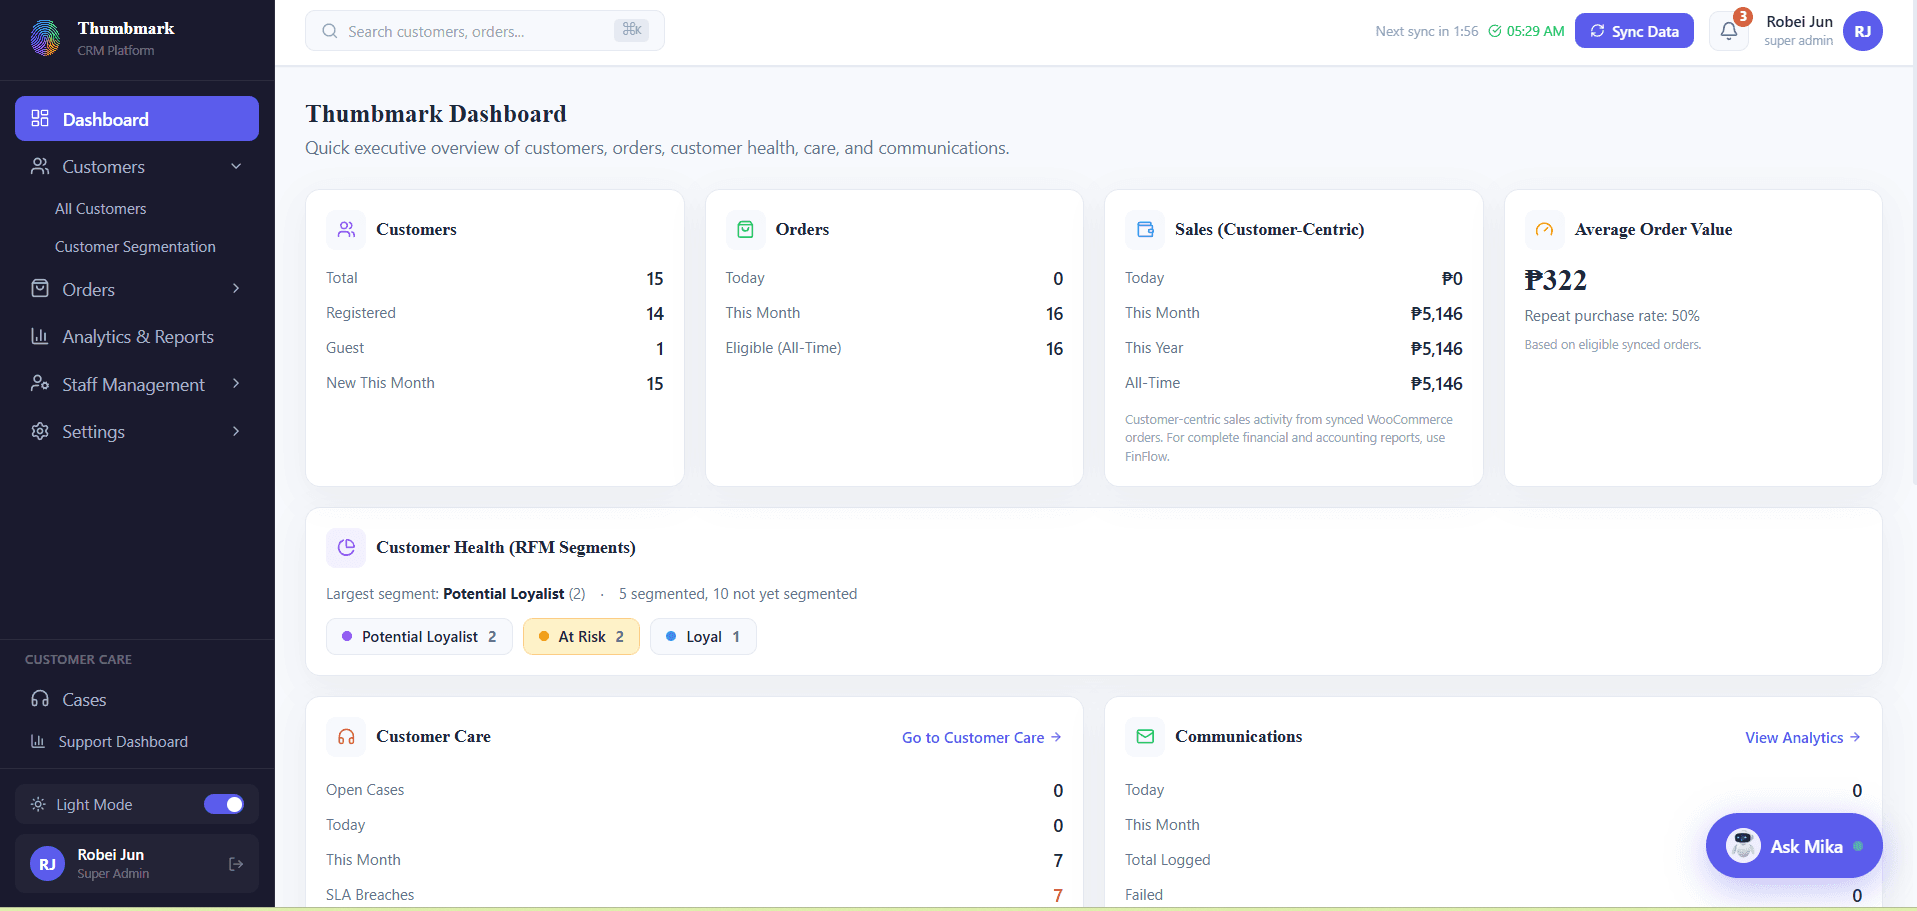Click the All-Time sales row
This screenshot has height=911, width=1917.
coord(1293,383)
